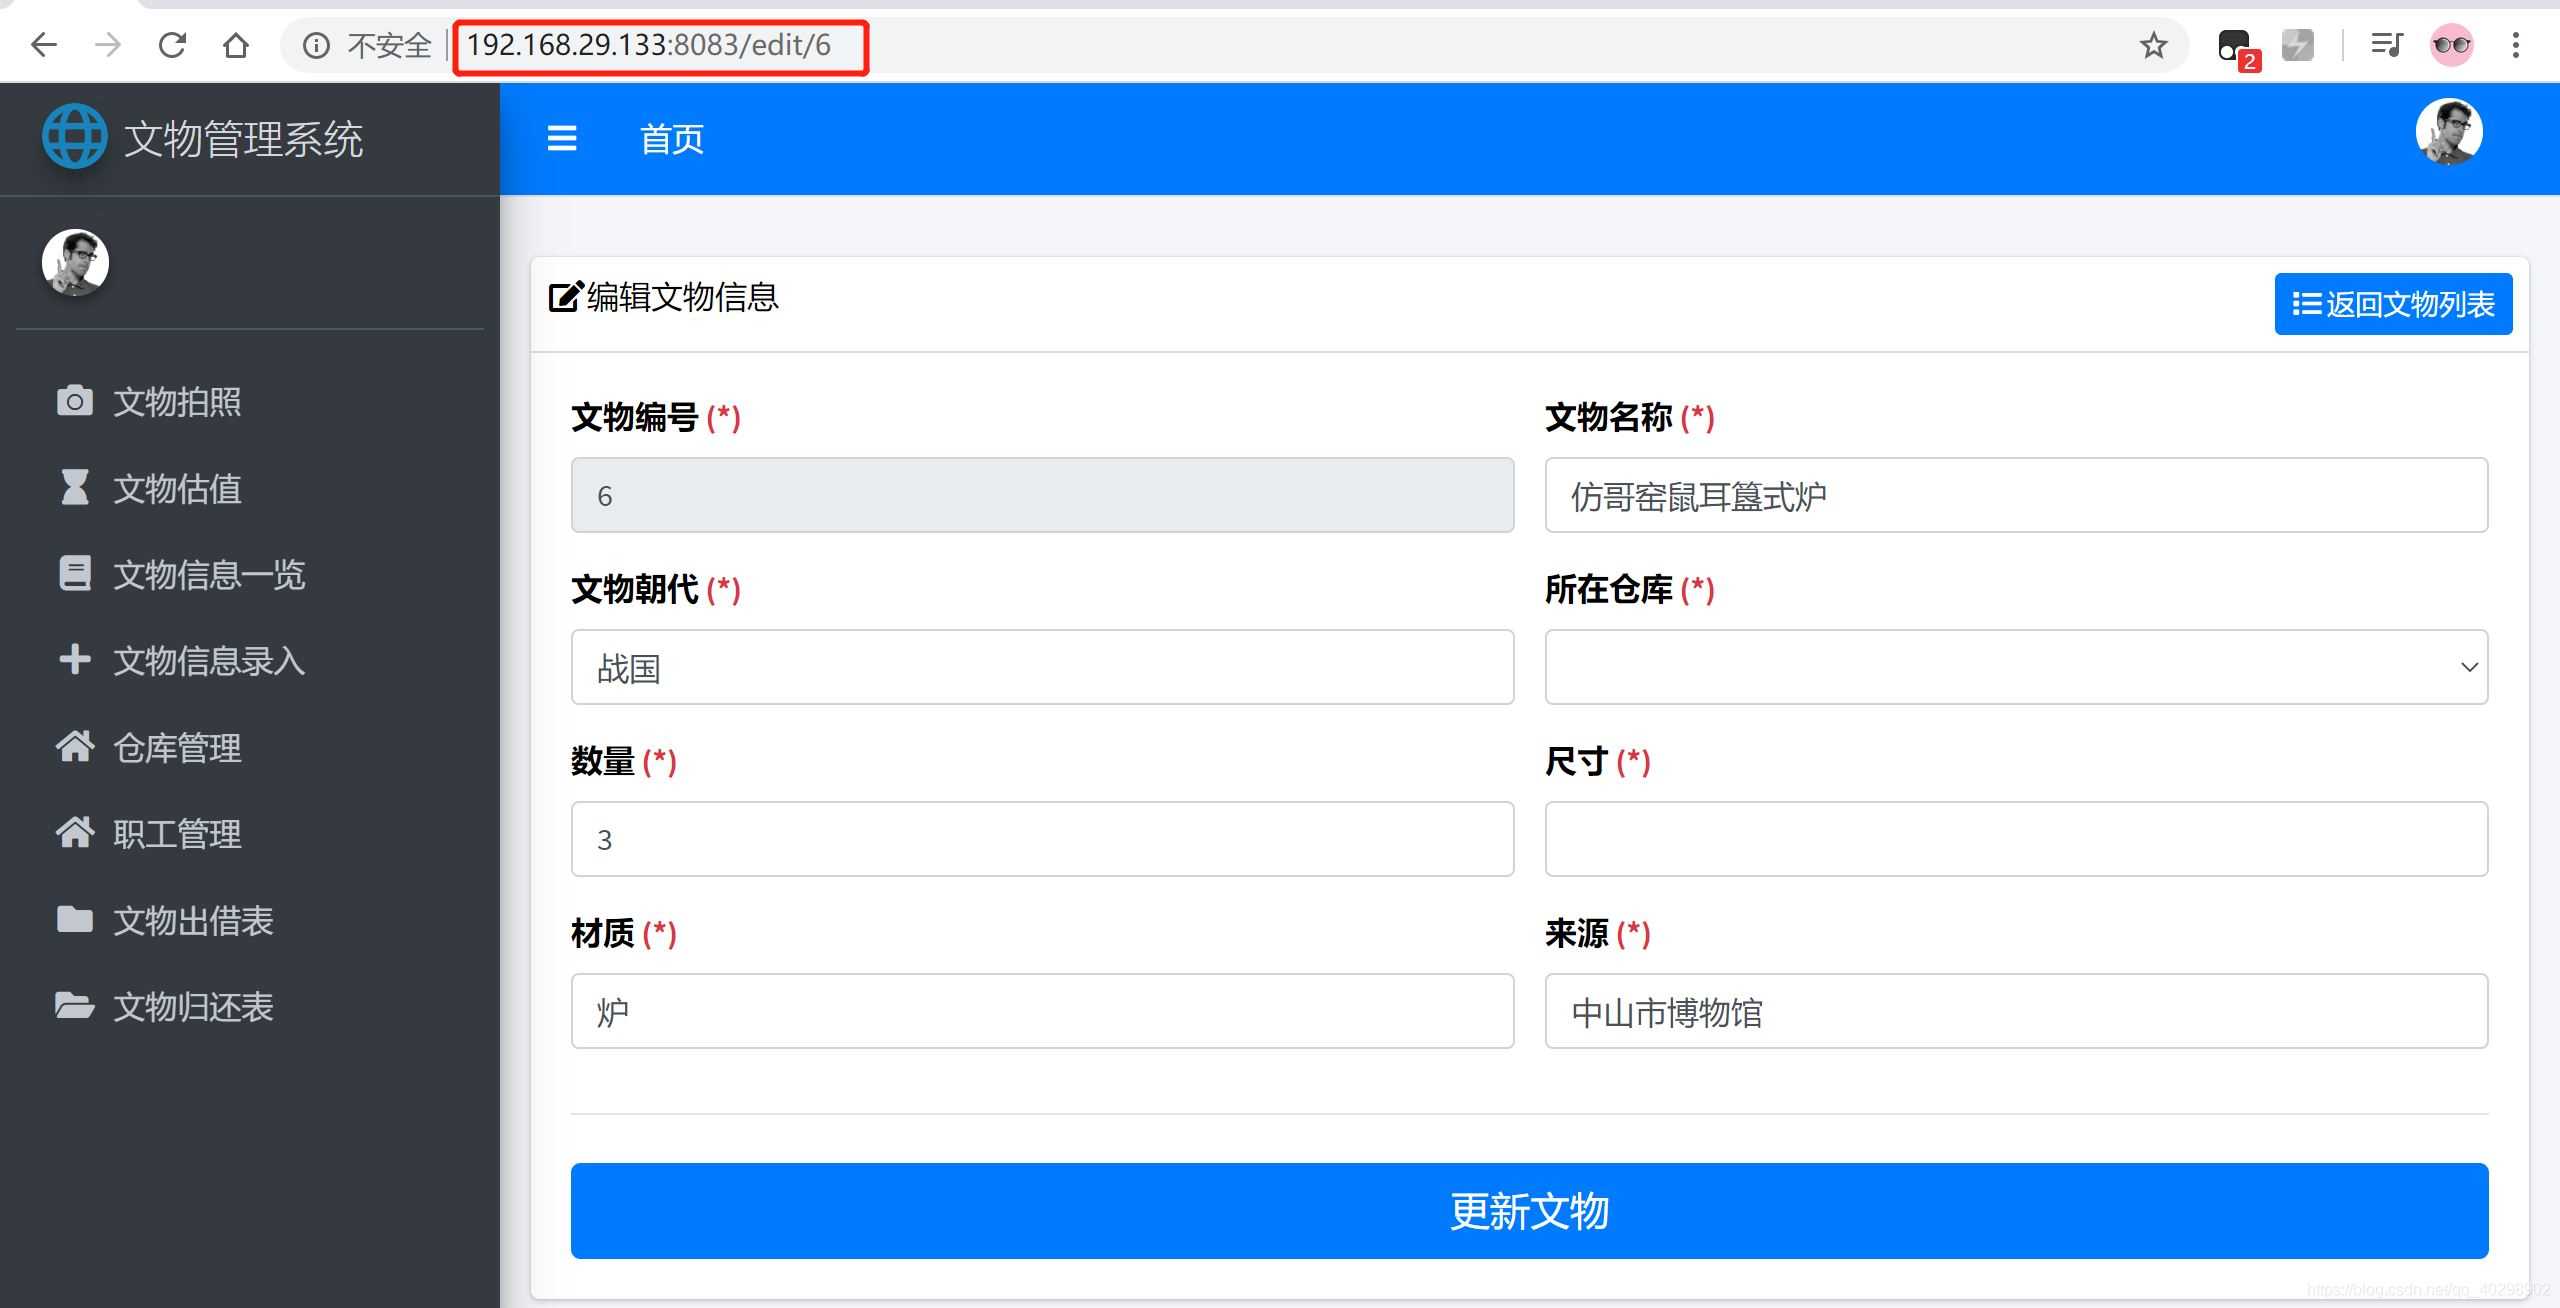The height and width of the screenshot is (1308, 2560).
Task: Click the profile avatar in the sidebar
Action: click(x=75, y=262)
